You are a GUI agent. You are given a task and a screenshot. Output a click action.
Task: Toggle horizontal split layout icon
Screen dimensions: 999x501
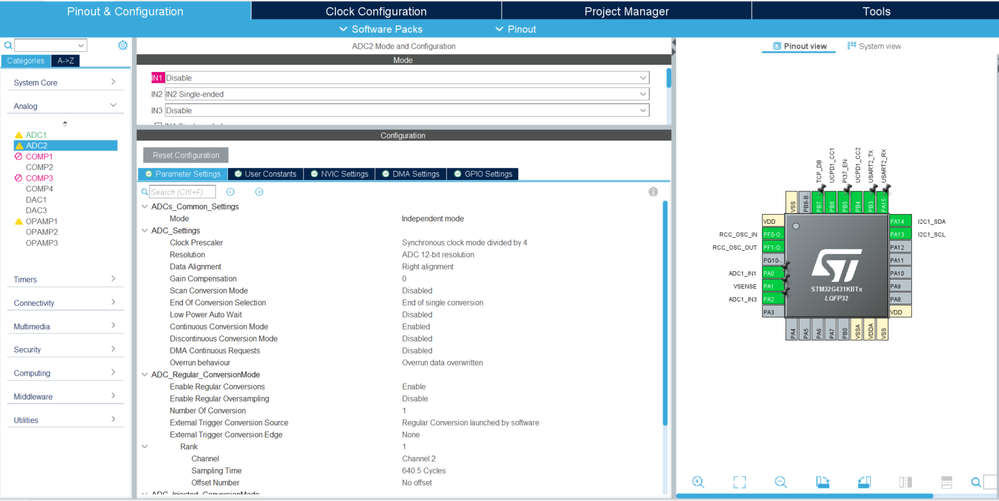[946, 482]
